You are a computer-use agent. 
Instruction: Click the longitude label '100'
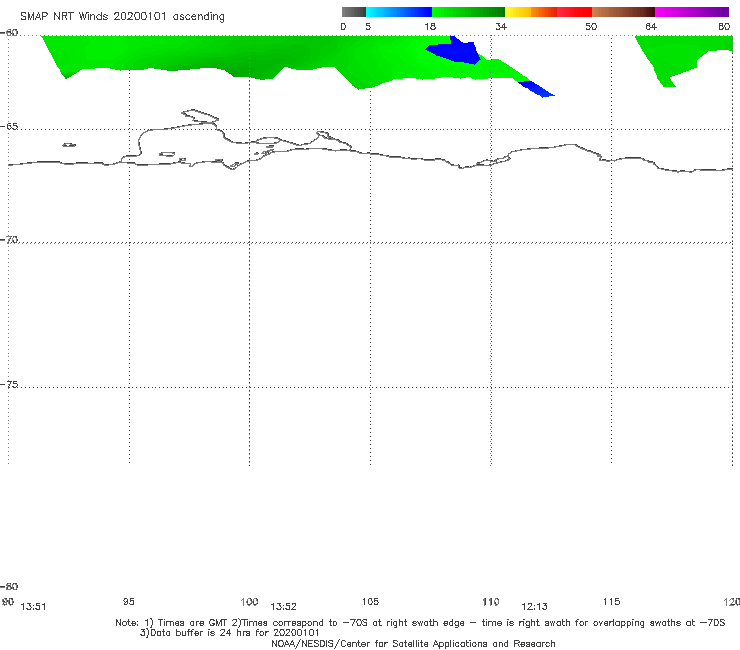pyautogui.click(x=249, y=601)
